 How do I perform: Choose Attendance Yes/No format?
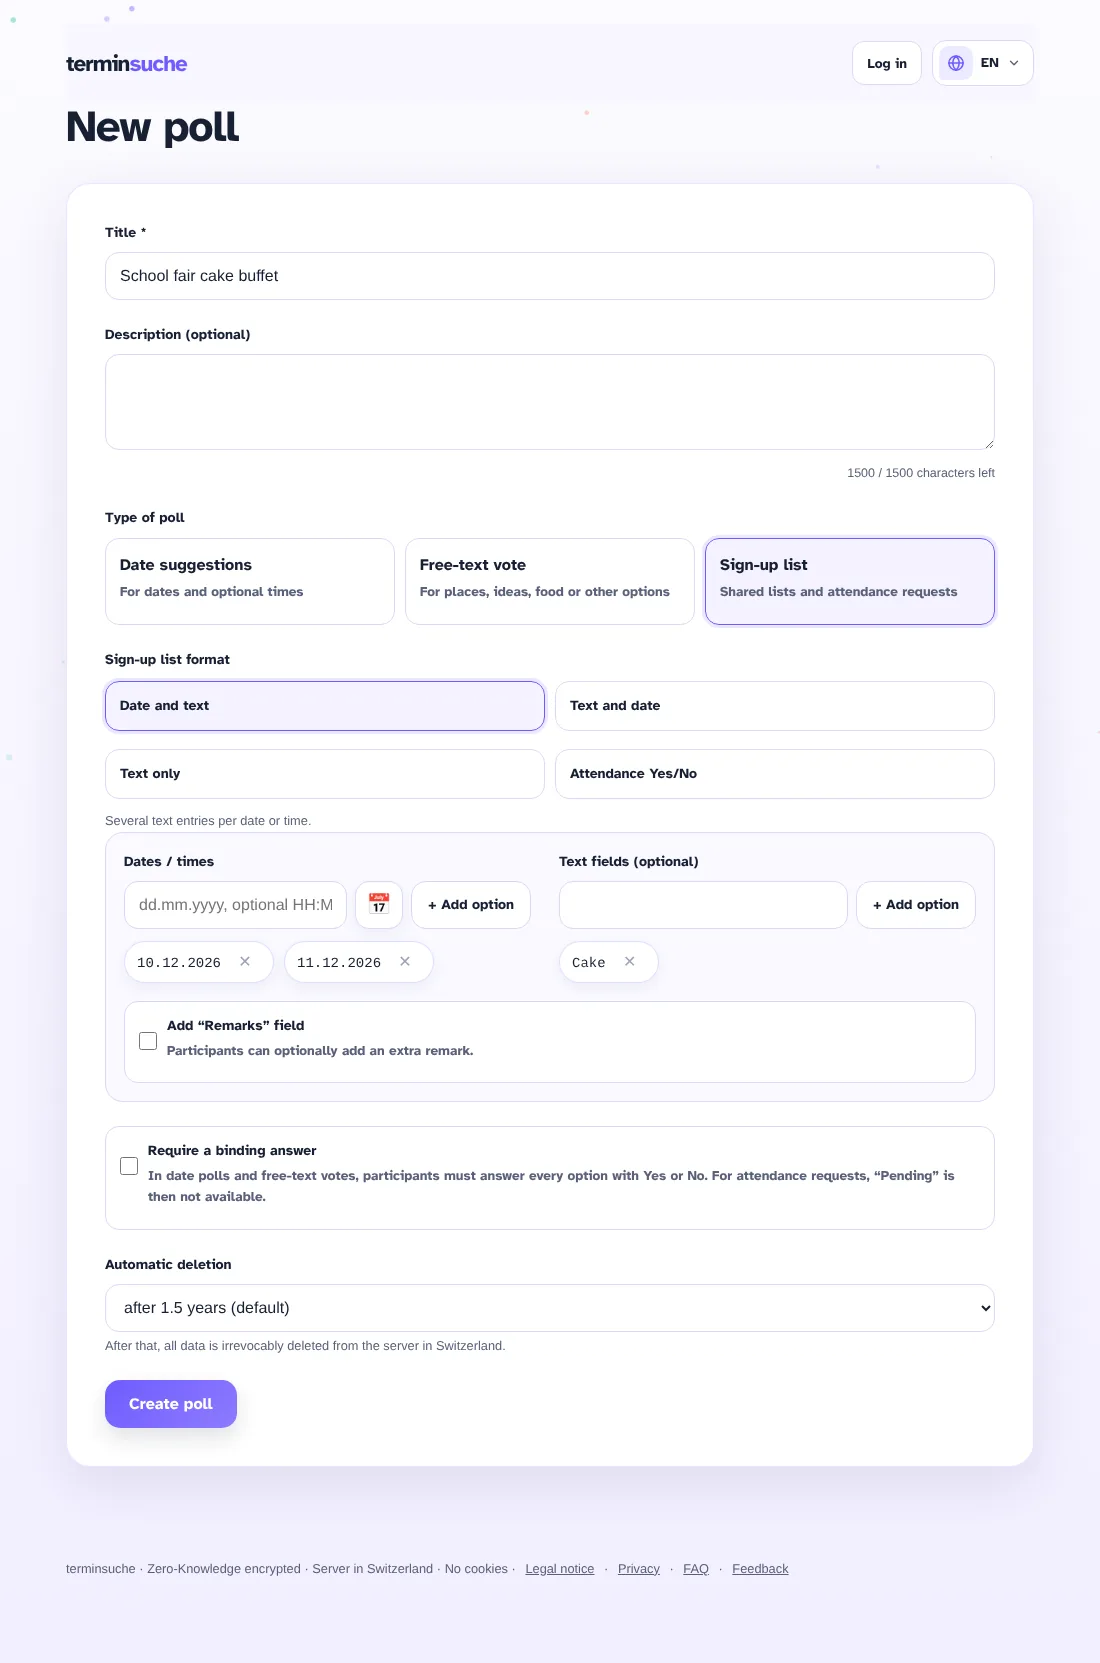point(775,774)
